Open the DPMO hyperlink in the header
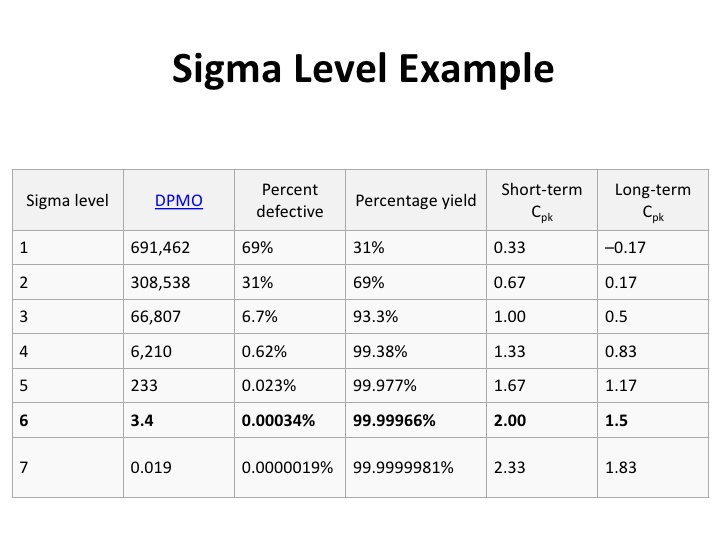Image resolution: width=728 pixels, height=546 pixels. 179,201
